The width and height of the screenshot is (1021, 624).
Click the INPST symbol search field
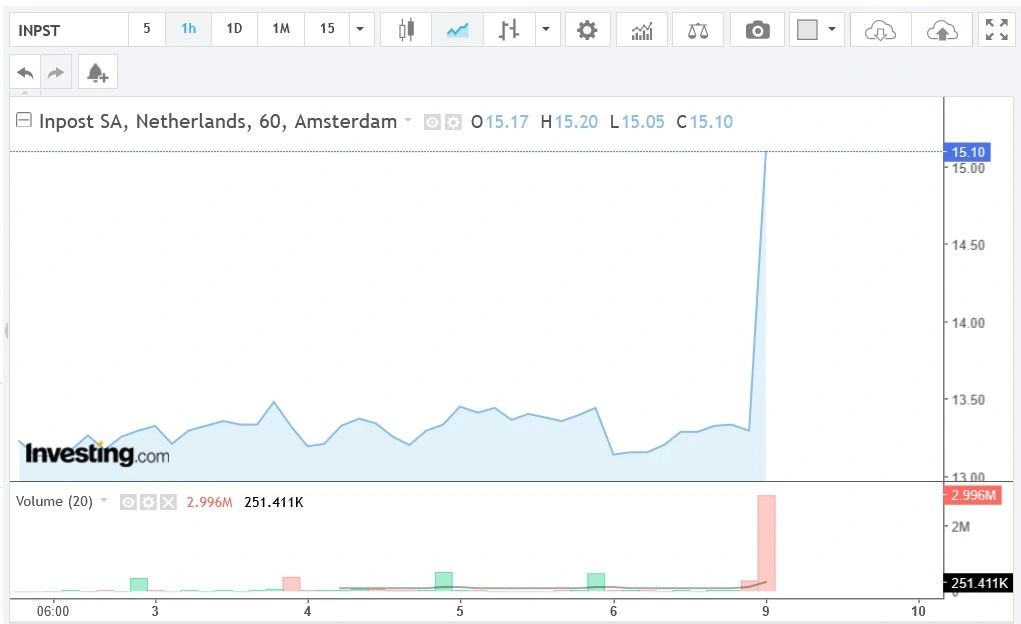click(70, 29)
